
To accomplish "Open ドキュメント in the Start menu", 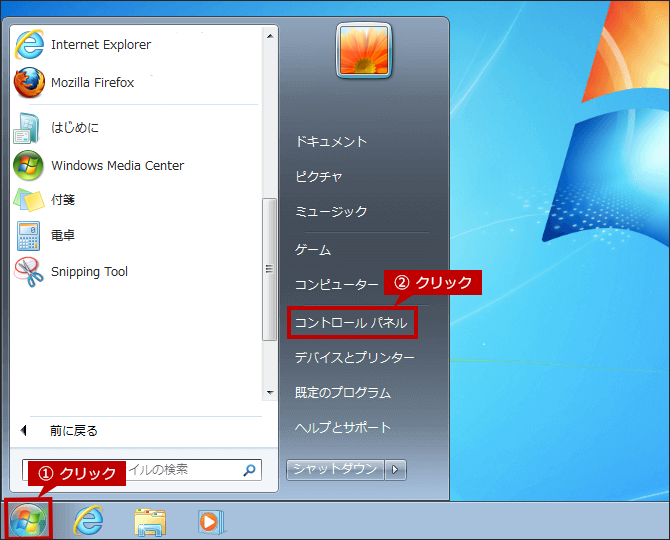I will point(331,141).
